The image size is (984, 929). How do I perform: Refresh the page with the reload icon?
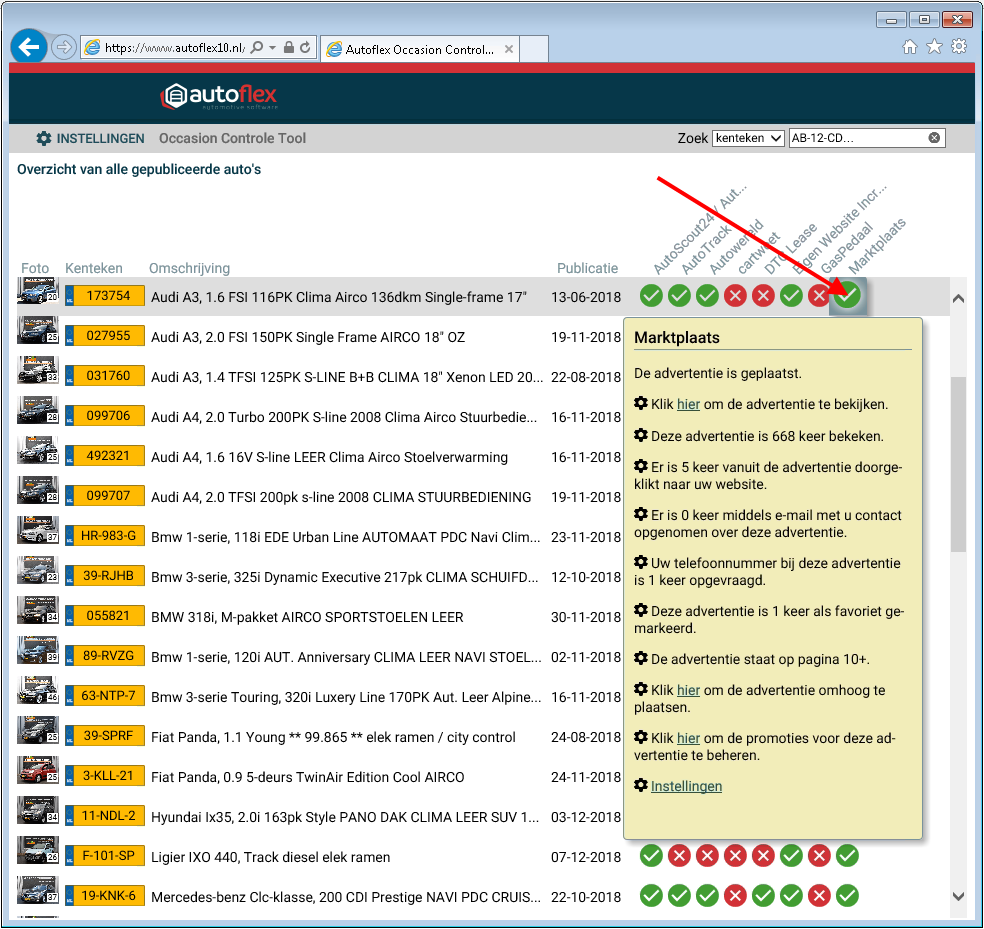click(305, 48)
